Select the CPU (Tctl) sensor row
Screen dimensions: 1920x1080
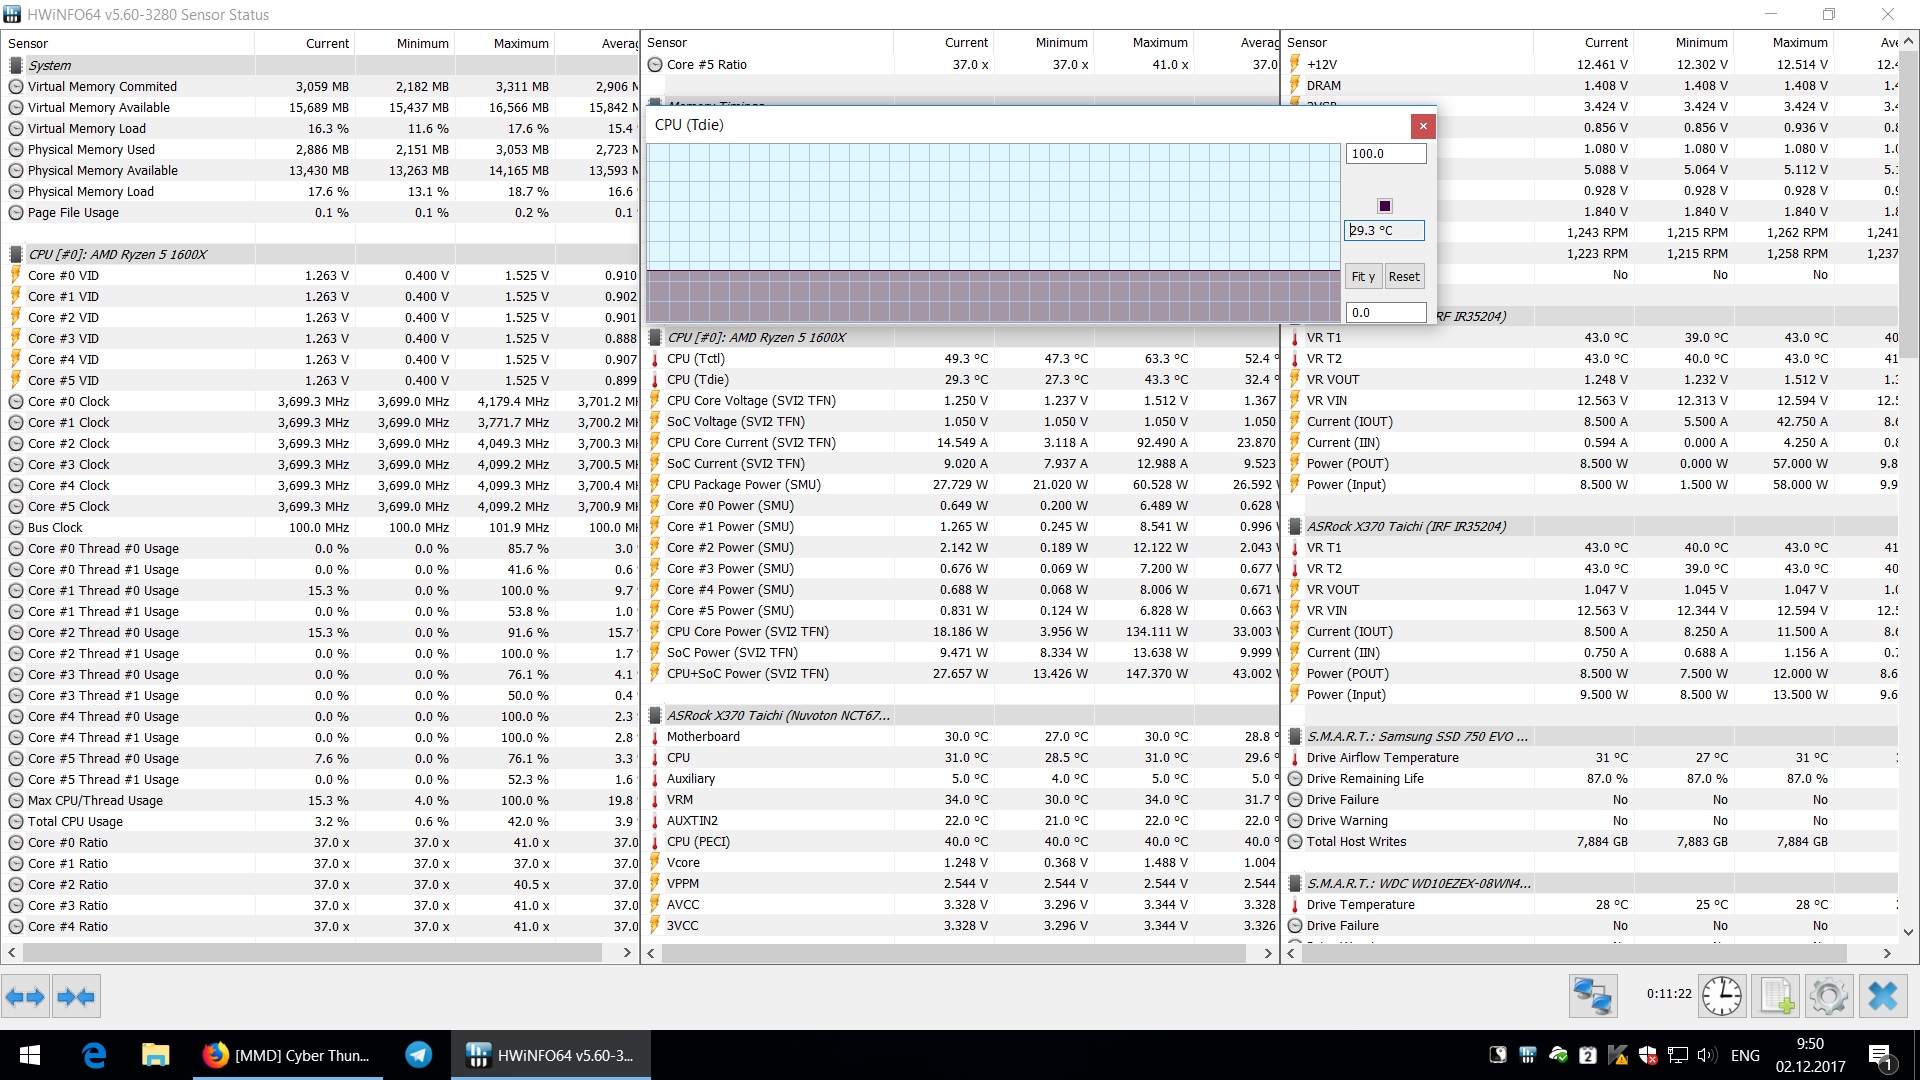point(696,359)
